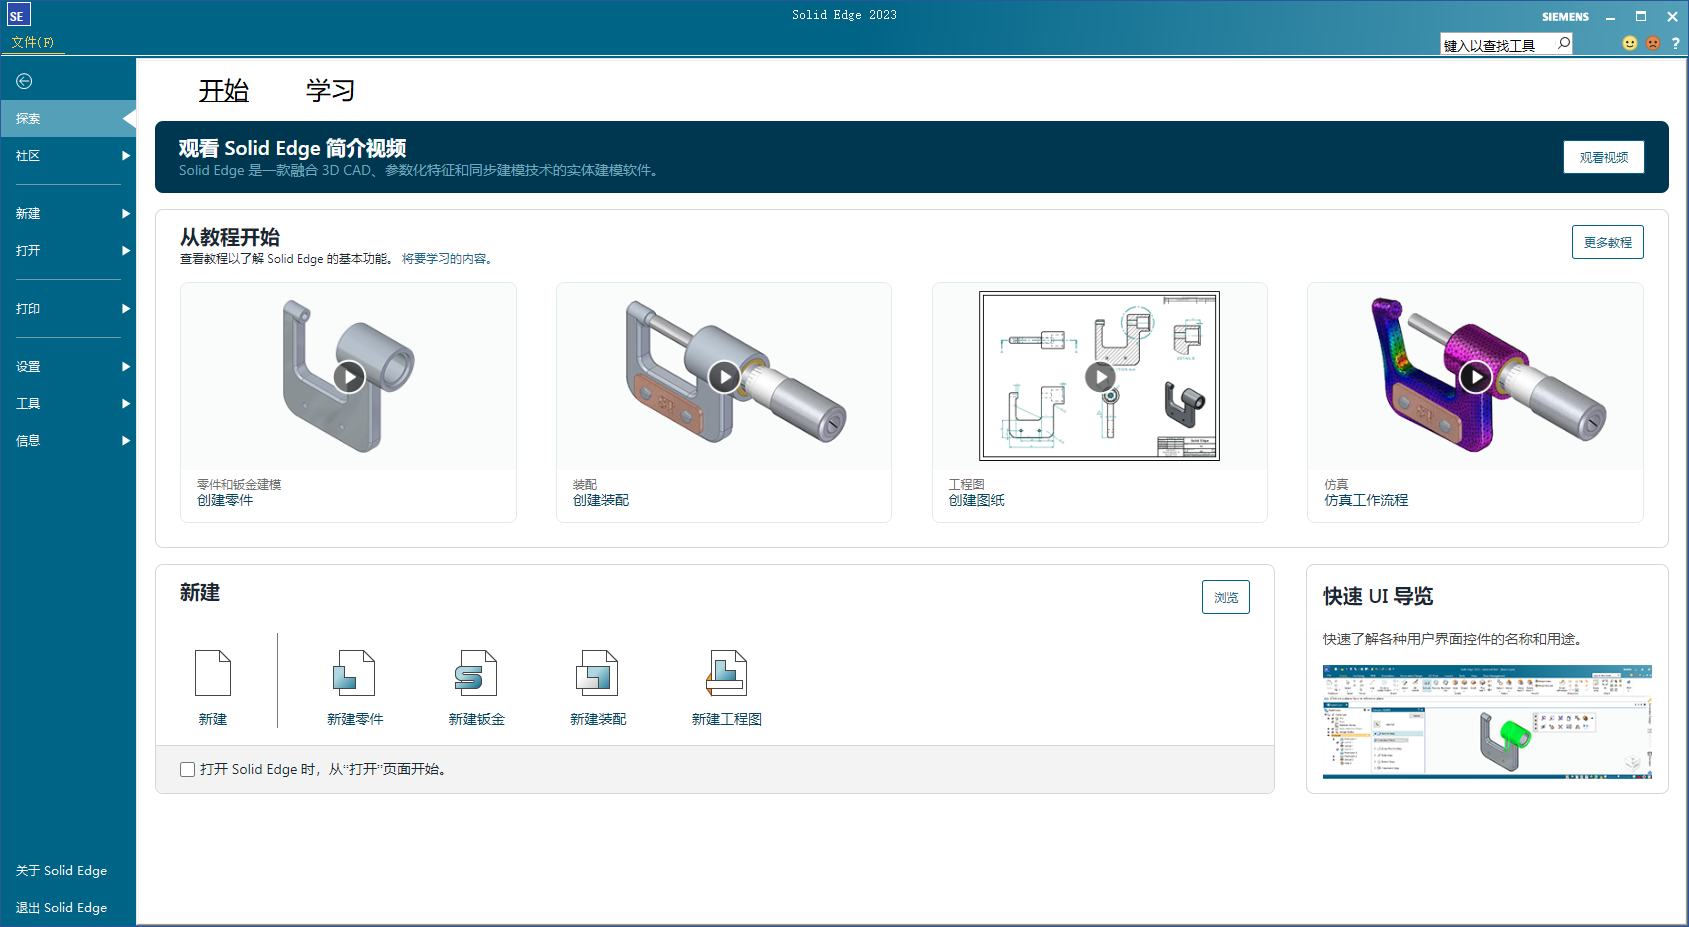The width and height of the screenshot is (1689, 927).
Task: Open the help question mark icon
Action: (x=1676, y=43)
